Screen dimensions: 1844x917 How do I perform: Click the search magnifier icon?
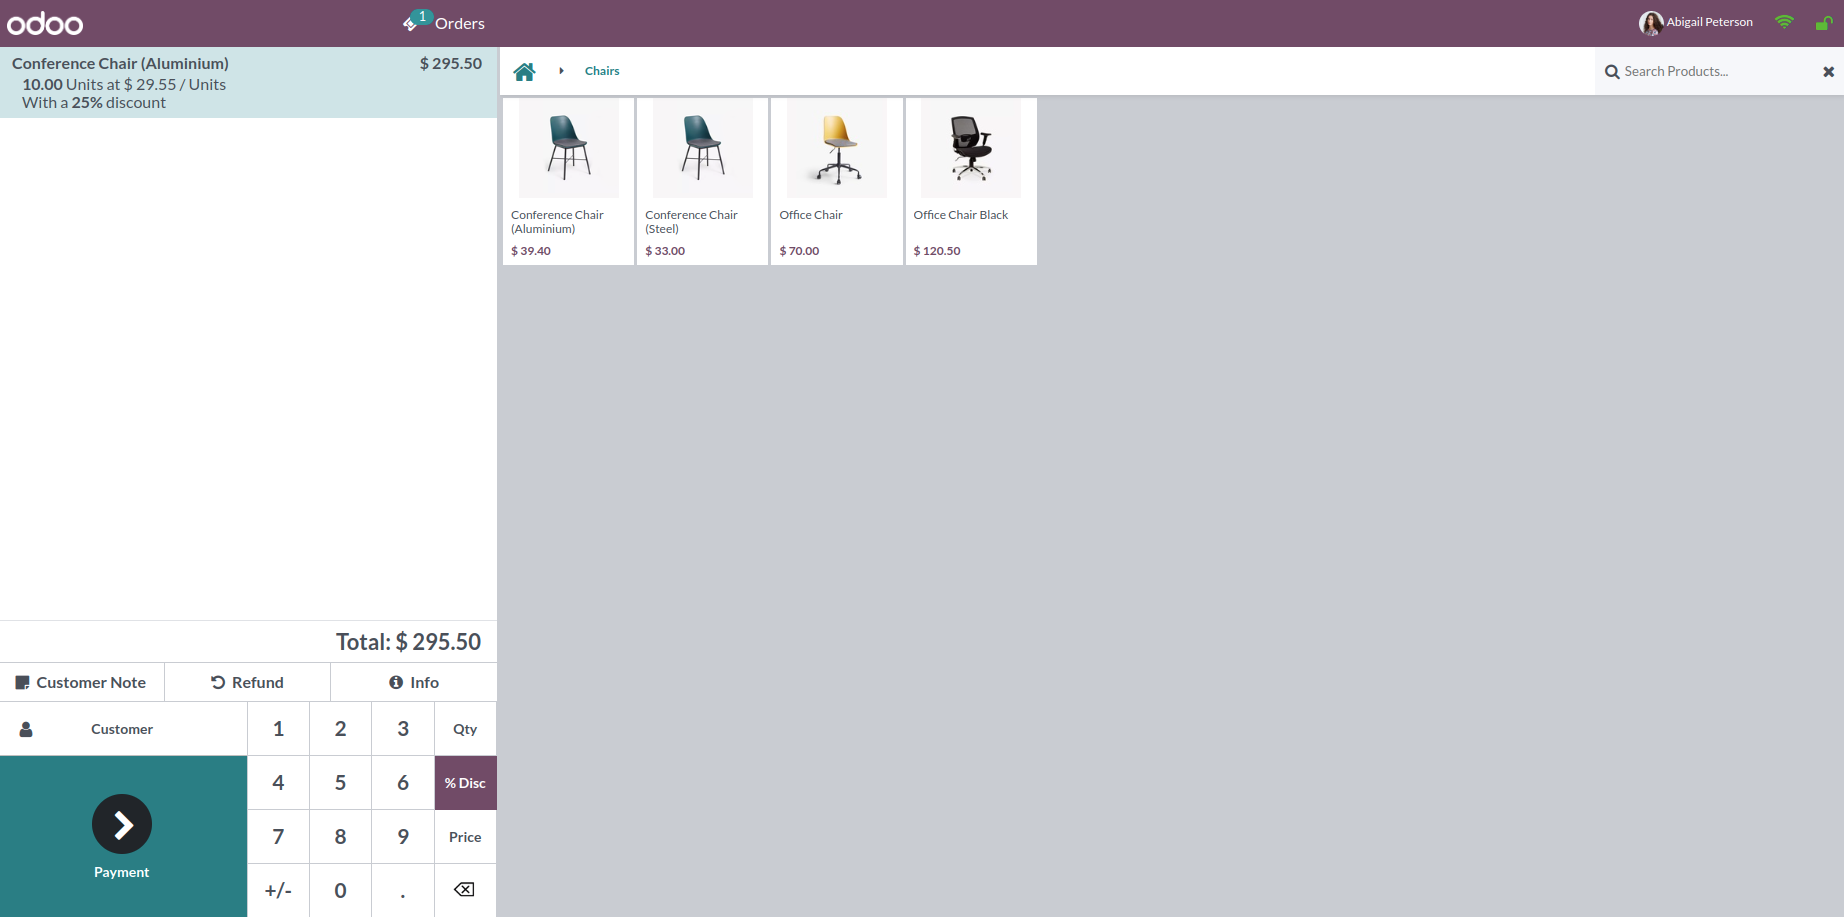pos(1612,72)
